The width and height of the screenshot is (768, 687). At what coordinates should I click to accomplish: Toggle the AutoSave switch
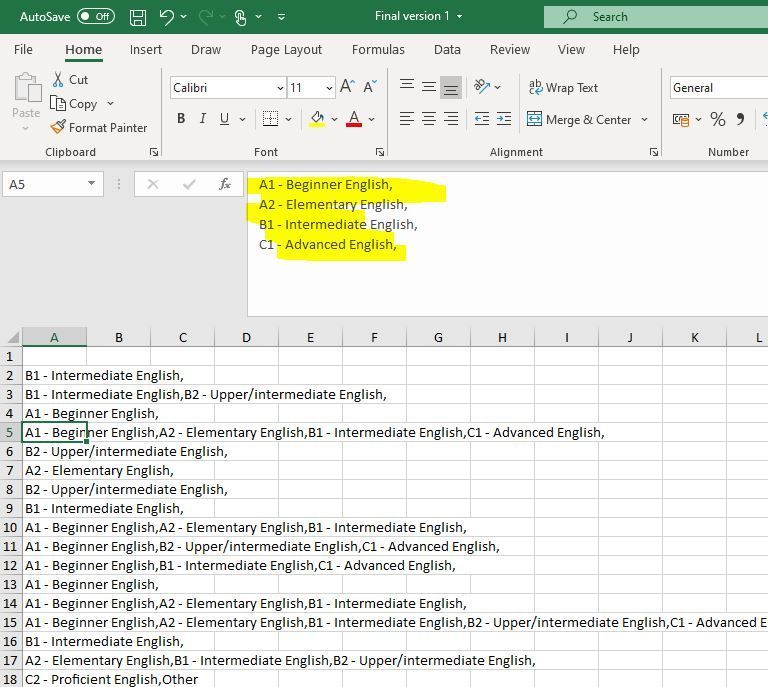point(96,17)
